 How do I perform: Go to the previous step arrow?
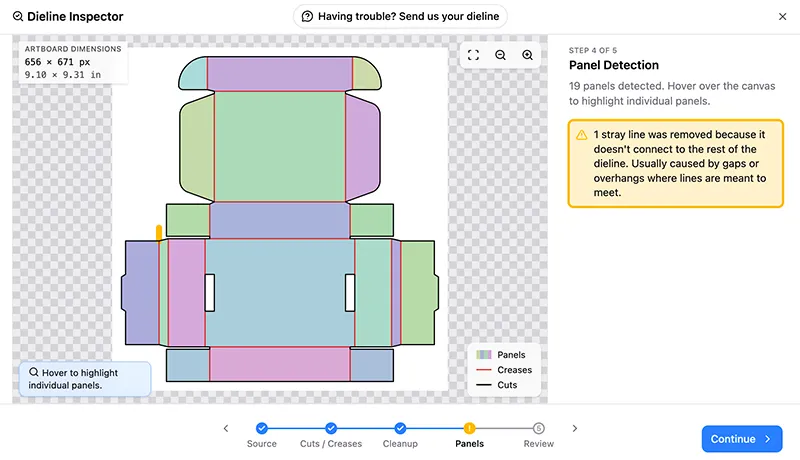tap(226, 428)
